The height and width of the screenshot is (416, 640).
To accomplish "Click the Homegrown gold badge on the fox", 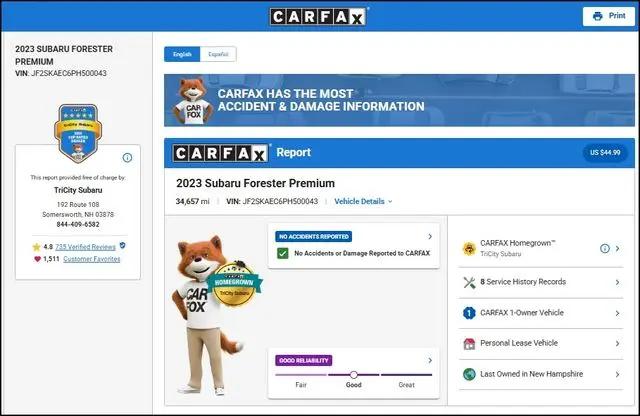I will pos(234,284).
